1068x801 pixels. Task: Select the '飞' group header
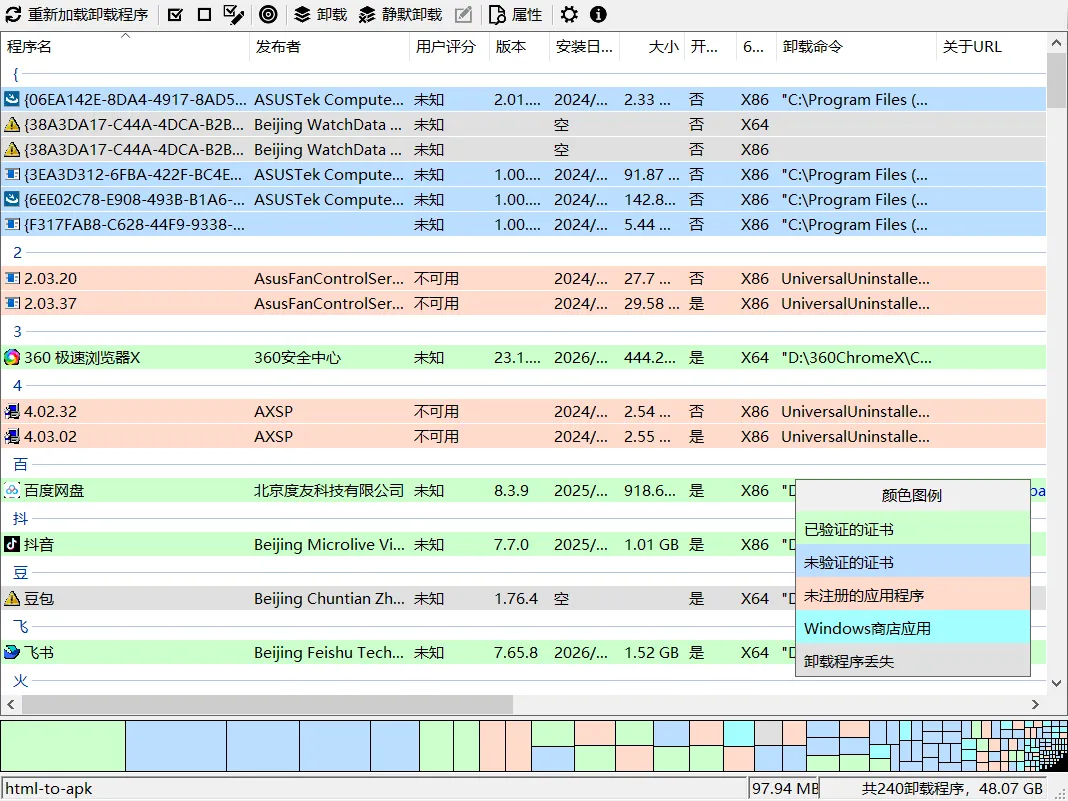tap(20, 626)
